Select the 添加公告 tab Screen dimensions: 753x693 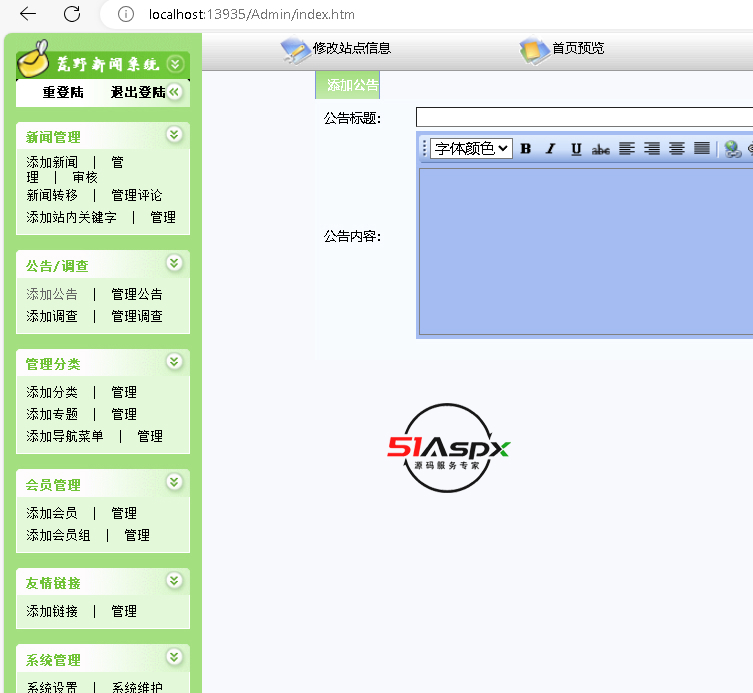(x=348, y=85)
